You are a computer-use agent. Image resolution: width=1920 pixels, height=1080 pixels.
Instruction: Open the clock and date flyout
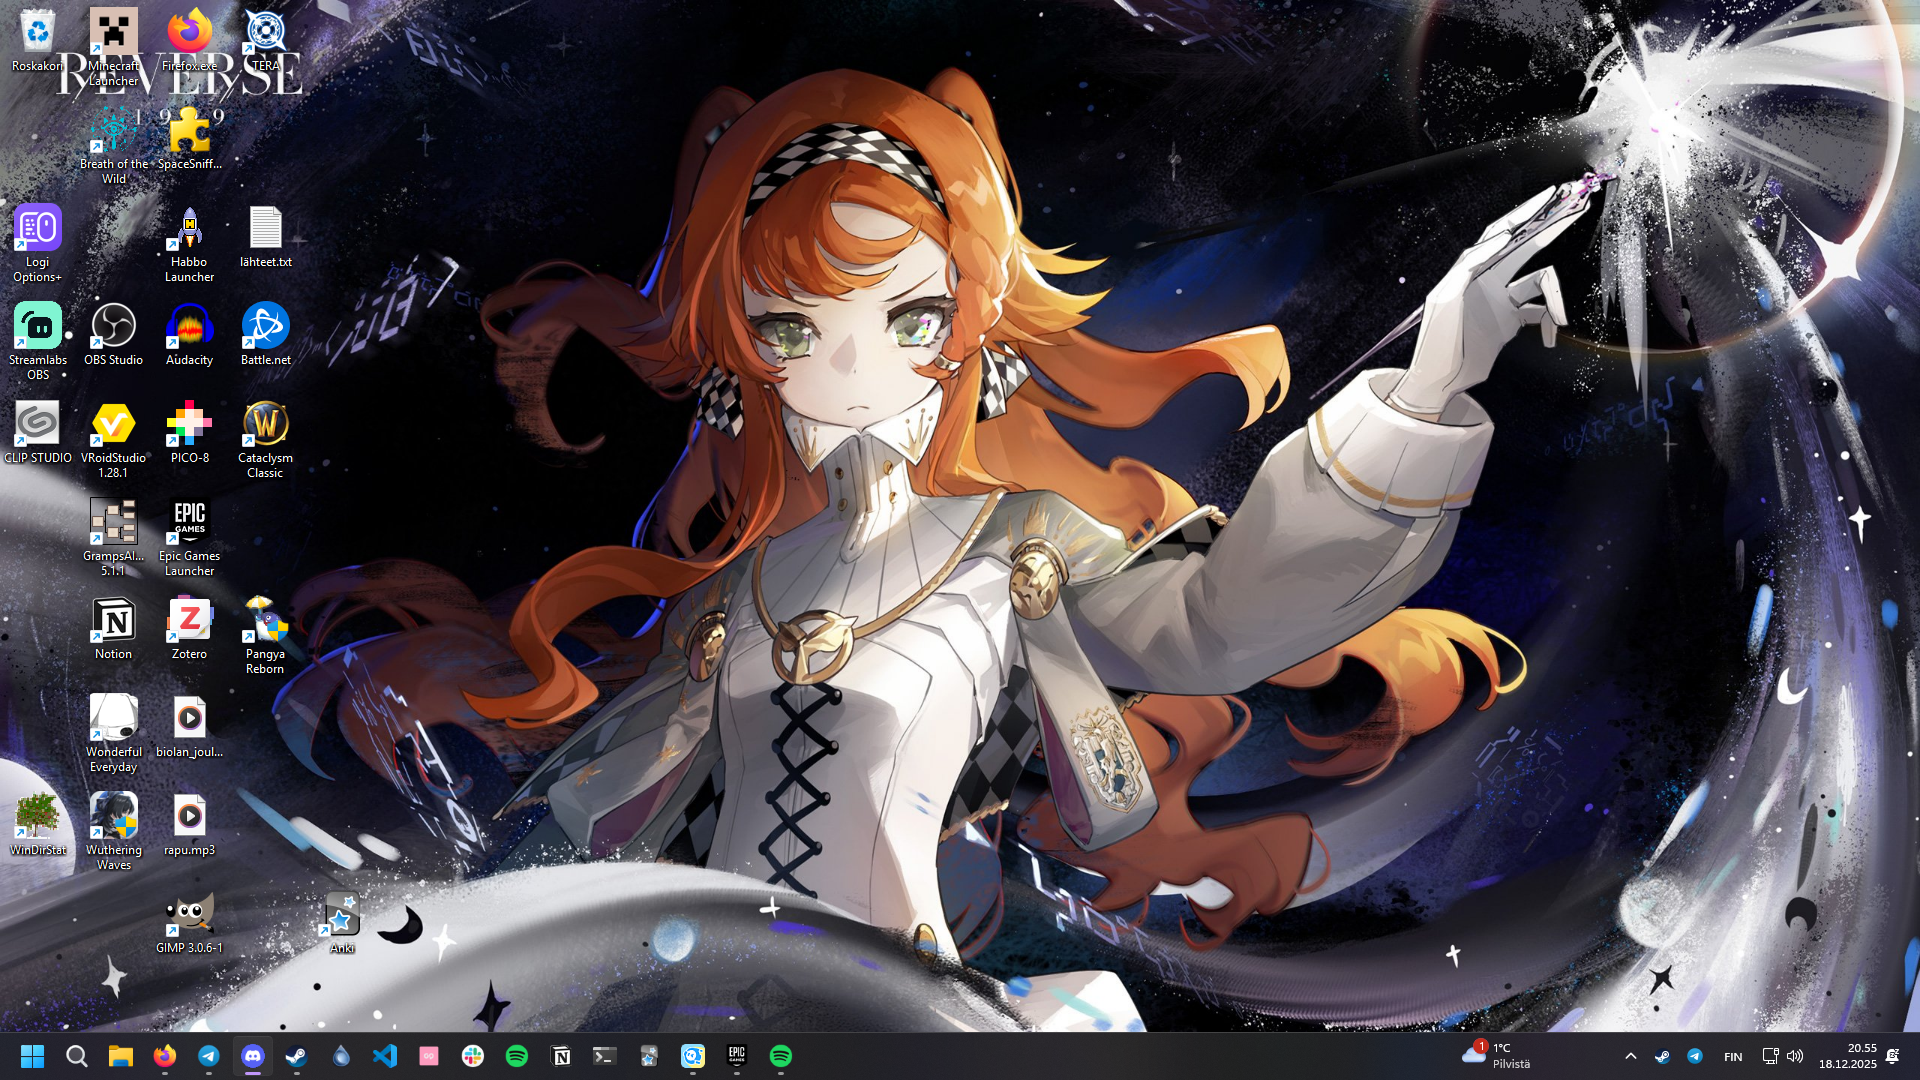click(1847, 1056)
